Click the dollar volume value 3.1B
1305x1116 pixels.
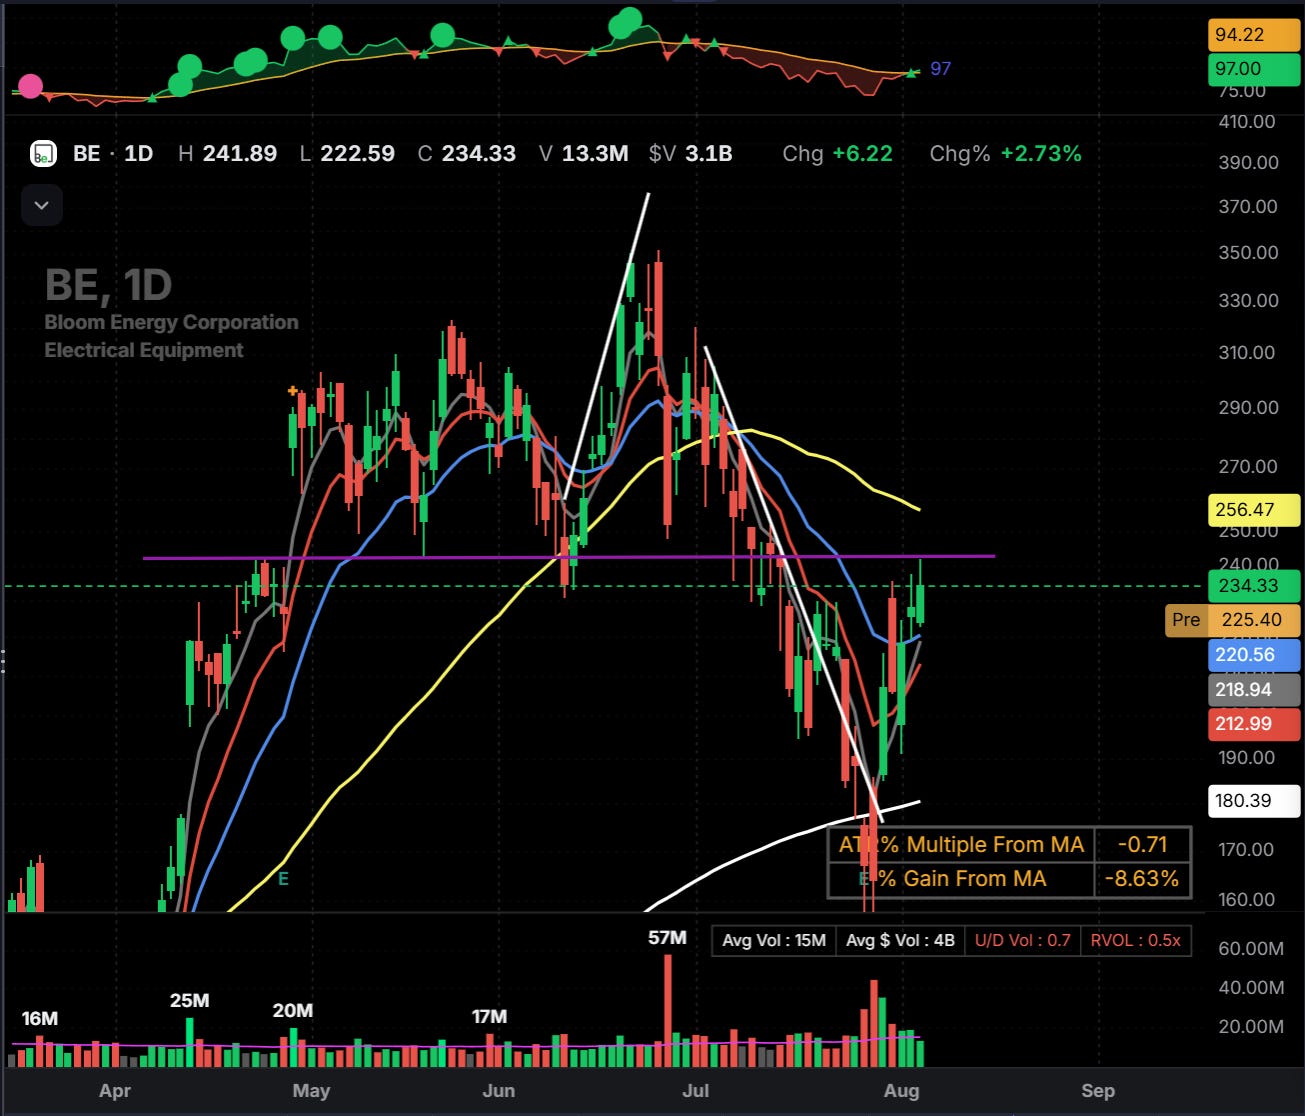(709, 154)
